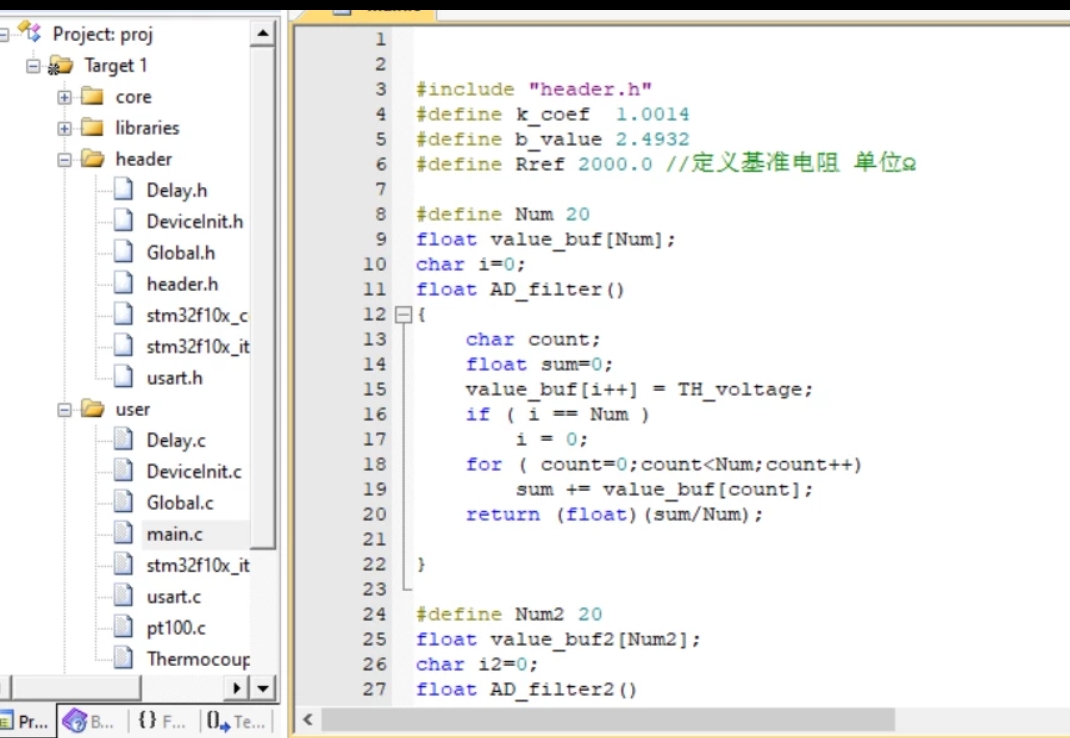Select Delay.c under user folder
This screenshot has width=1070, height=738.
pyautogui.click(x=176, y=441)
